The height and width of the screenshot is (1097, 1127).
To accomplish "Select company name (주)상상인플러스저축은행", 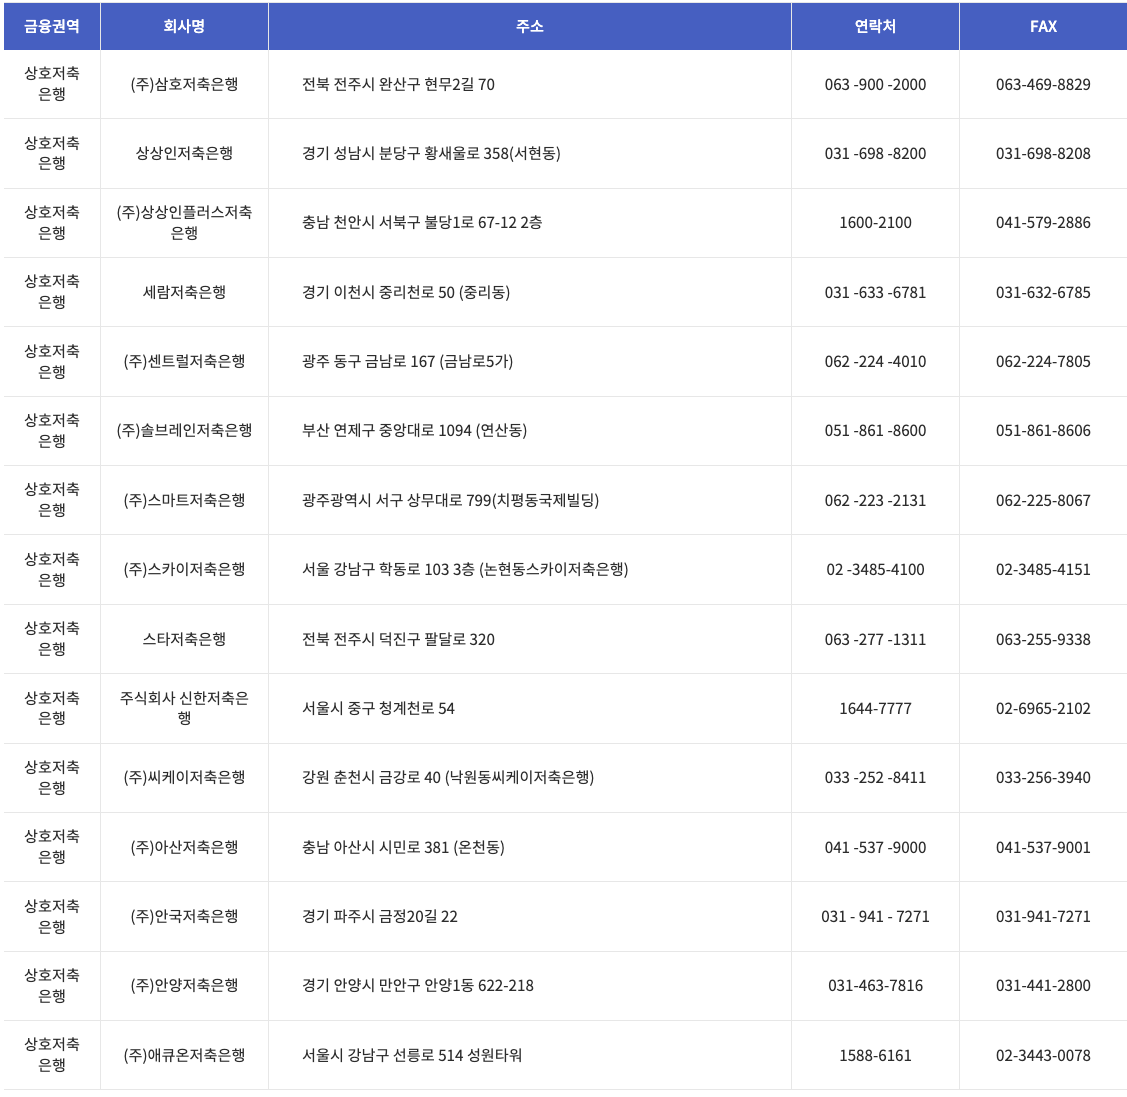I will (184, 222).
